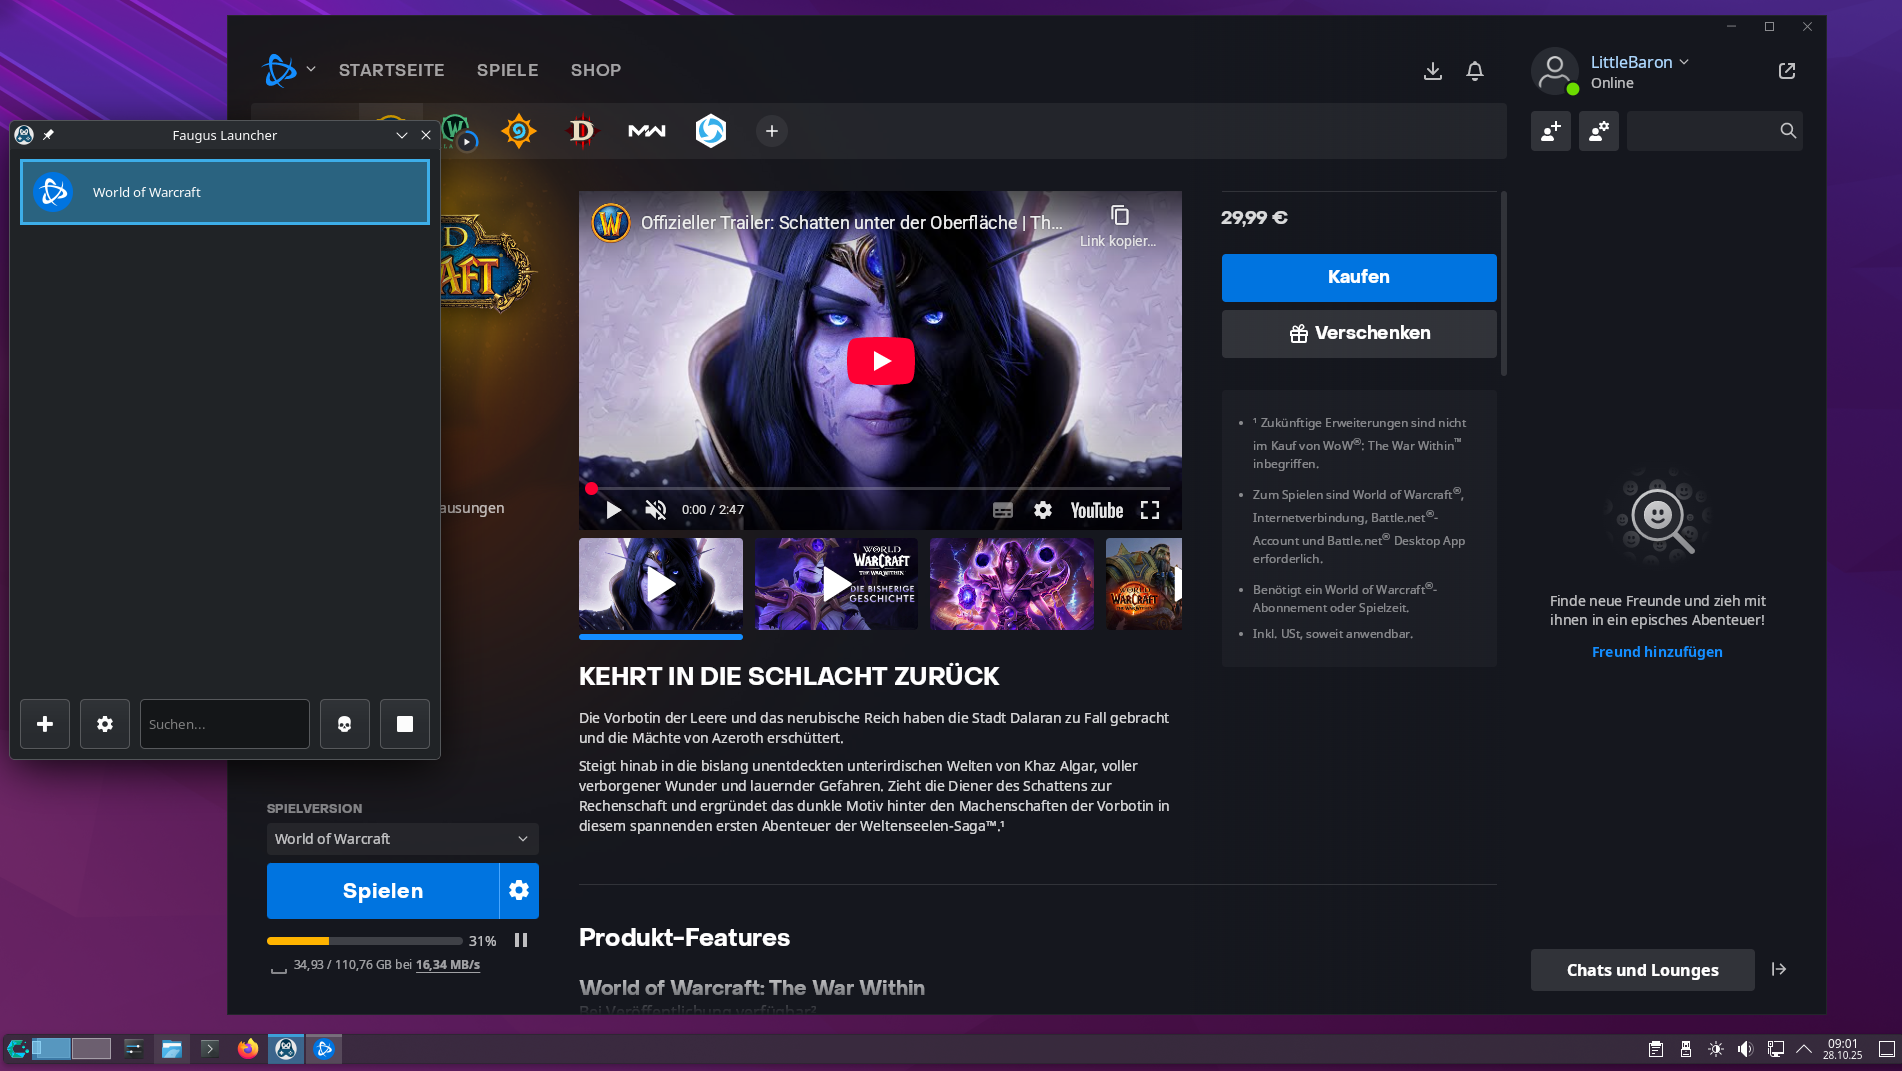Click the Spielen button
The width and height of the screenshot is (1902, 1071).
tap(382, 891)
